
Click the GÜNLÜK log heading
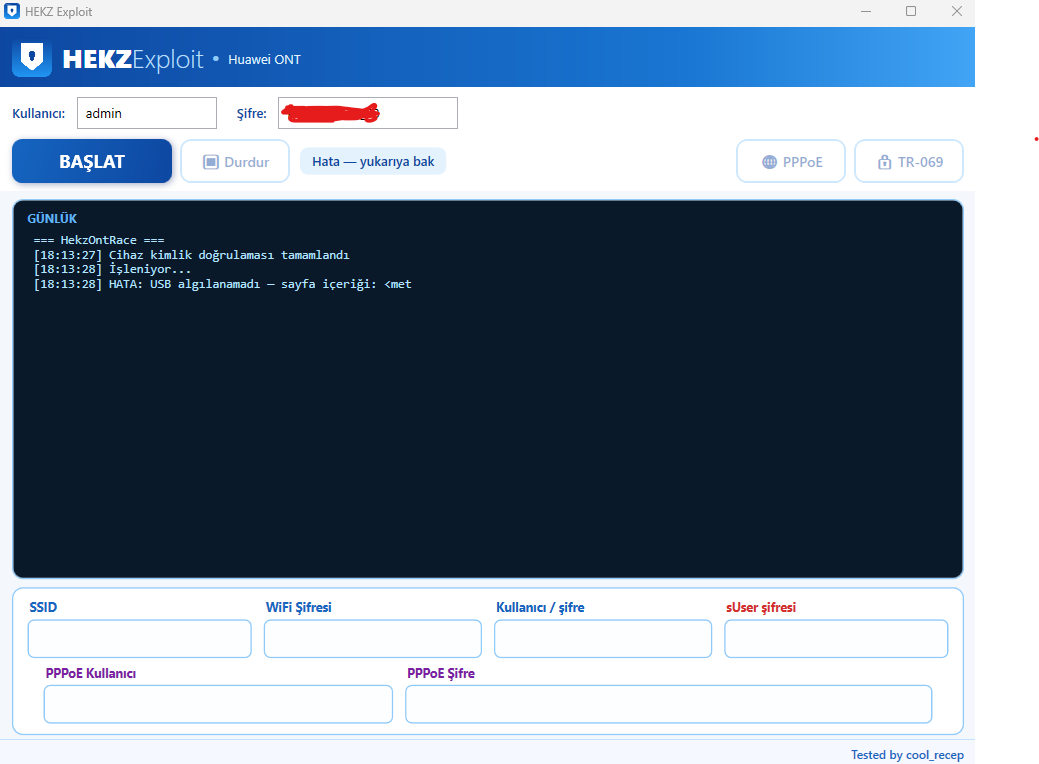pos(52,219)
